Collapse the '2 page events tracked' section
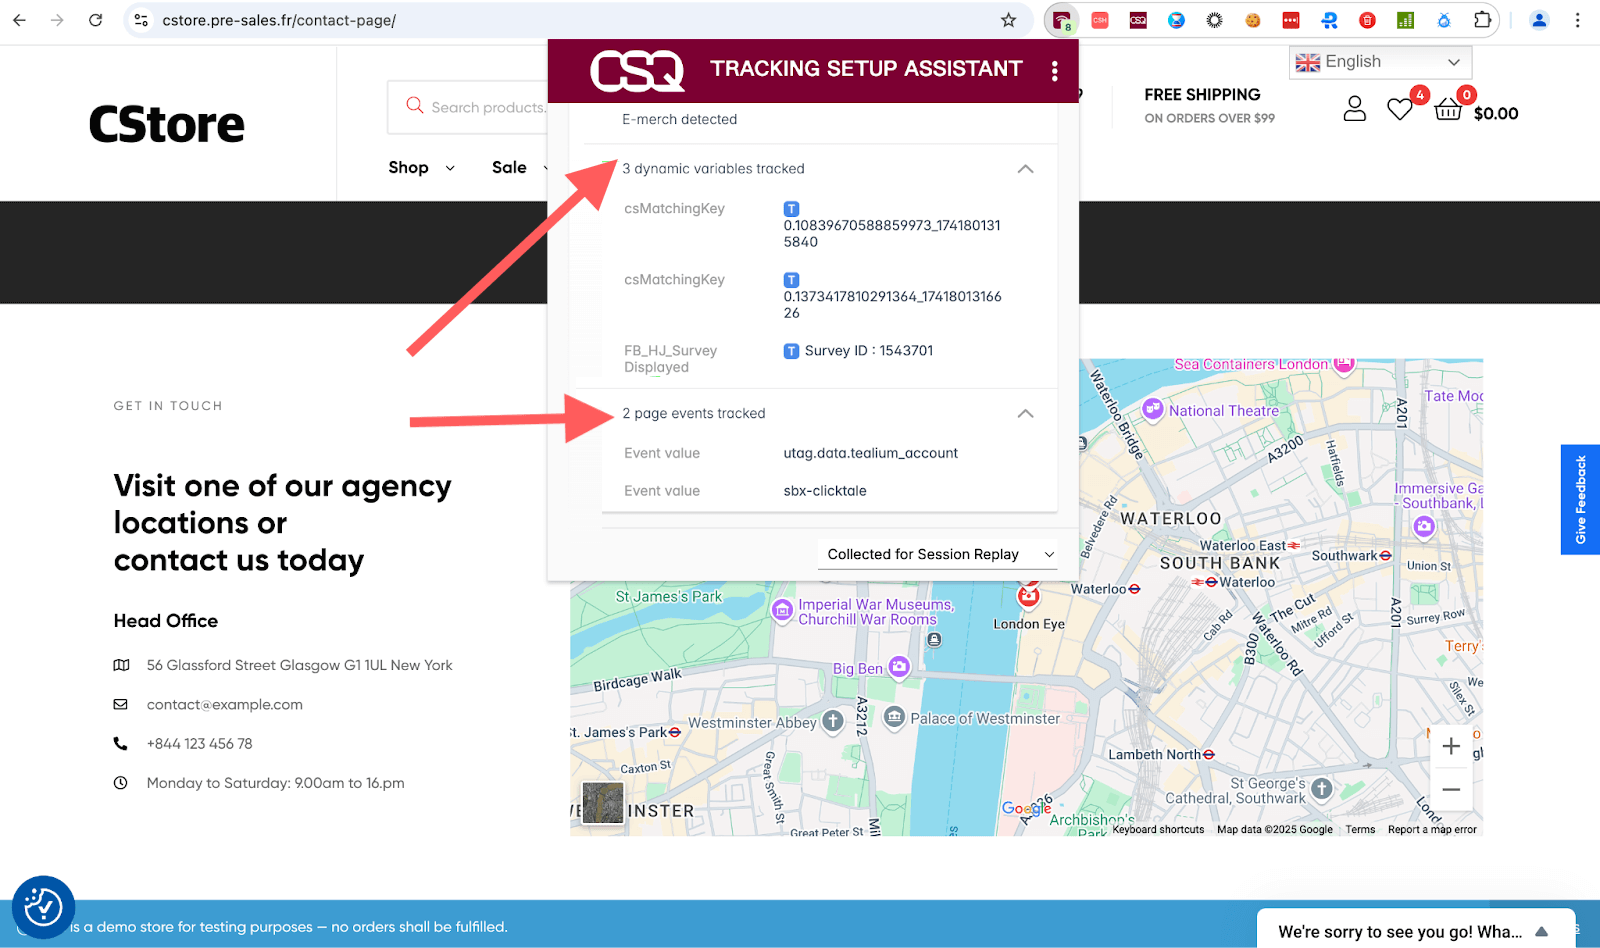 click(x=1024, y=413)
